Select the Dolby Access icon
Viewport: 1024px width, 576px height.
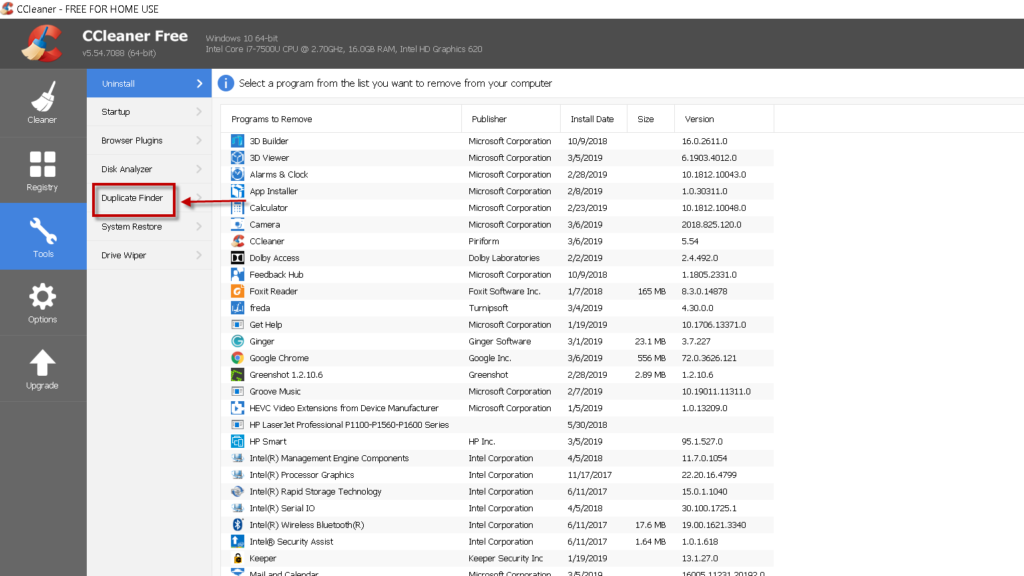click(238, 258)
